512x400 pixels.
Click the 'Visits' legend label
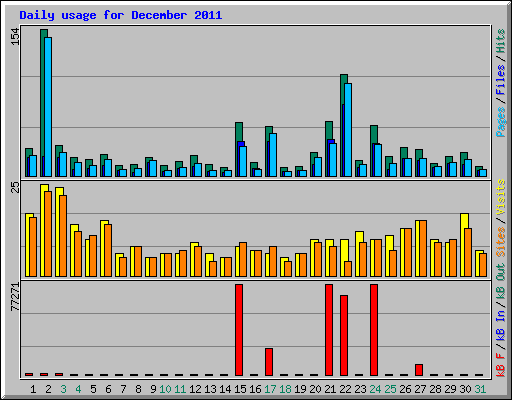(x=501, y=197)
